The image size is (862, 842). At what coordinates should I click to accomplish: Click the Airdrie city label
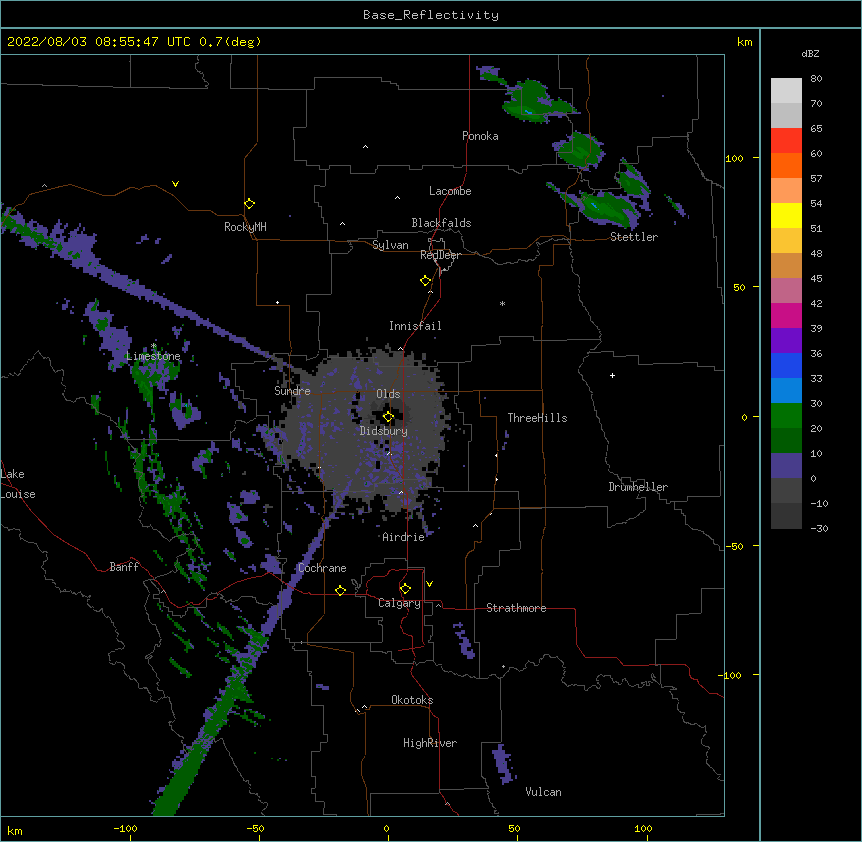click(x=403, y=537)
